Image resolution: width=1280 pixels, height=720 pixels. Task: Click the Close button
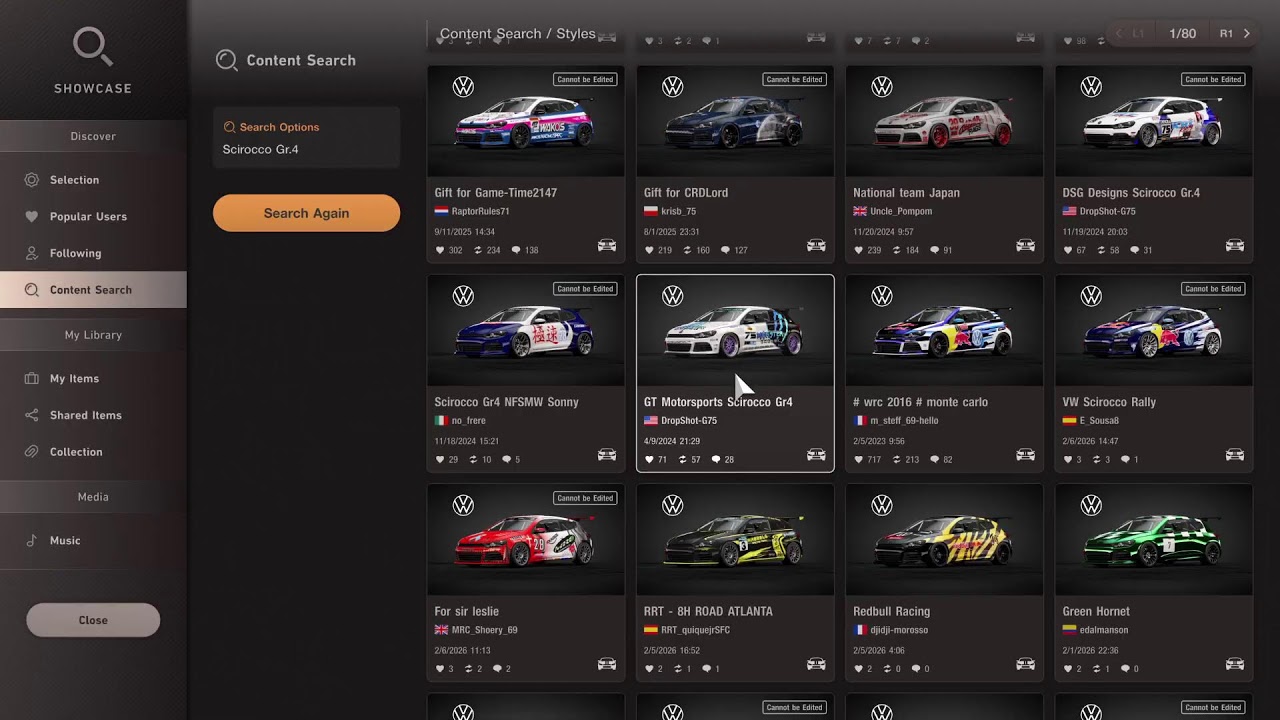[93, 620]
